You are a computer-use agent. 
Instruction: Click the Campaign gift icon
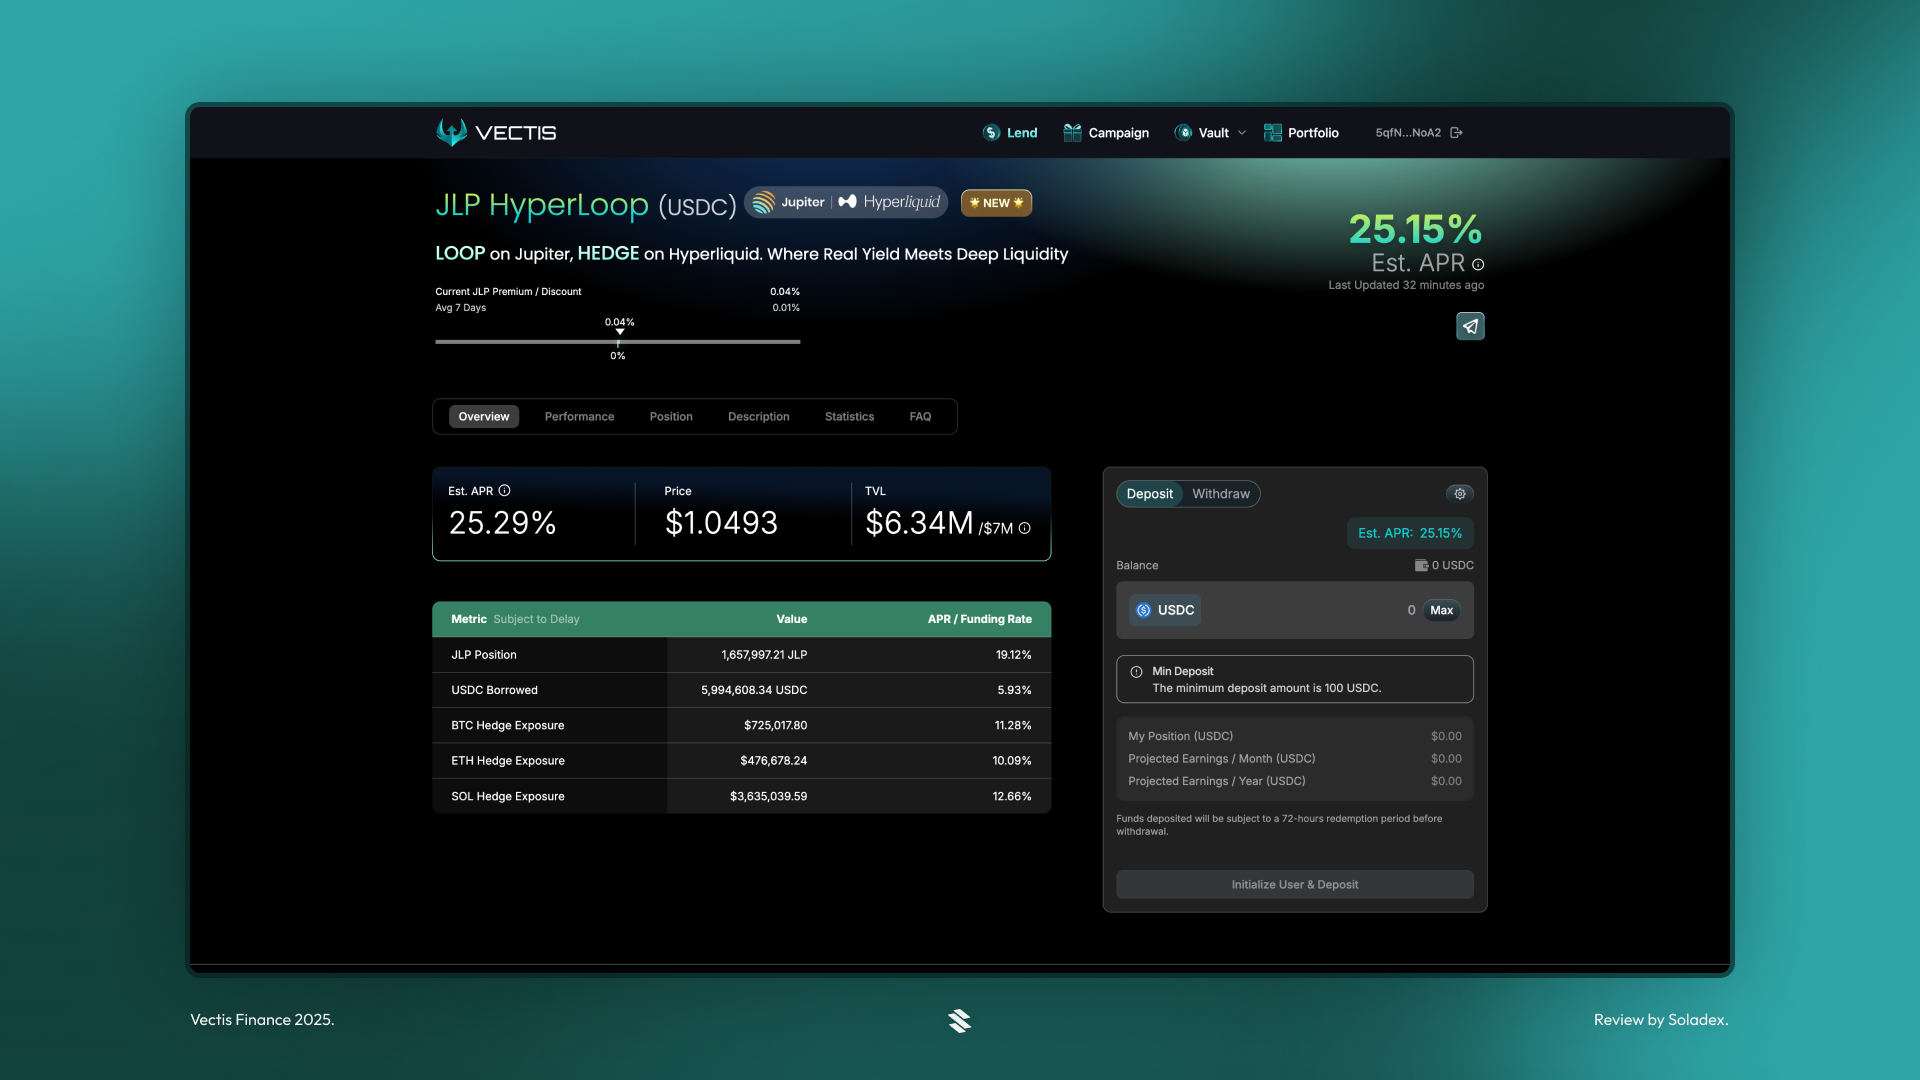[x=1072, y=133]
